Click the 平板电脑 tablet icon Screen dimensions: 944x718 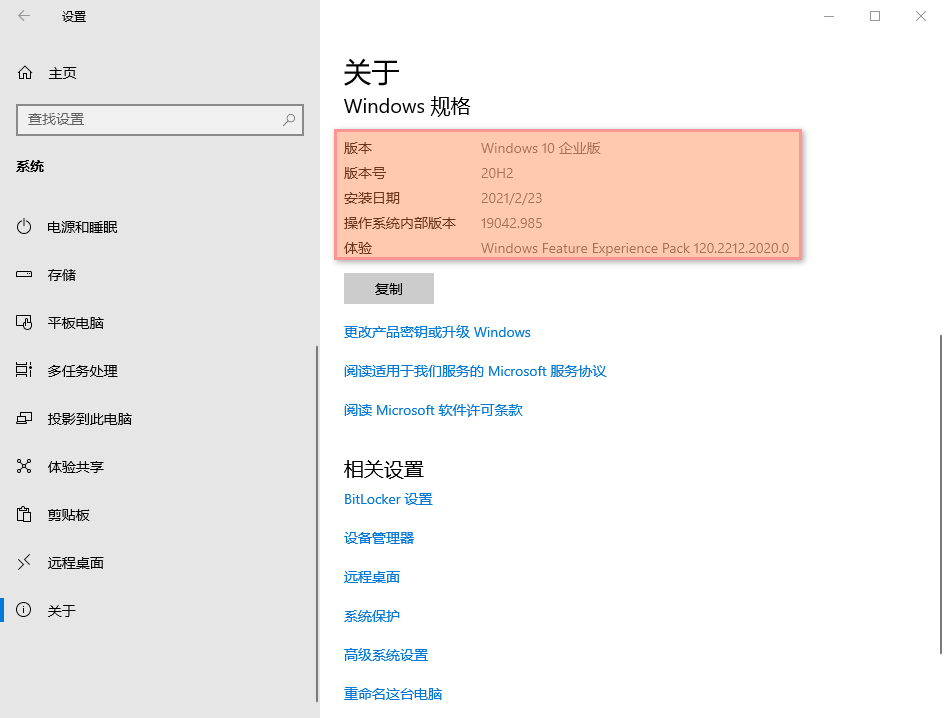pyautogui.click(x=25, y=323)
